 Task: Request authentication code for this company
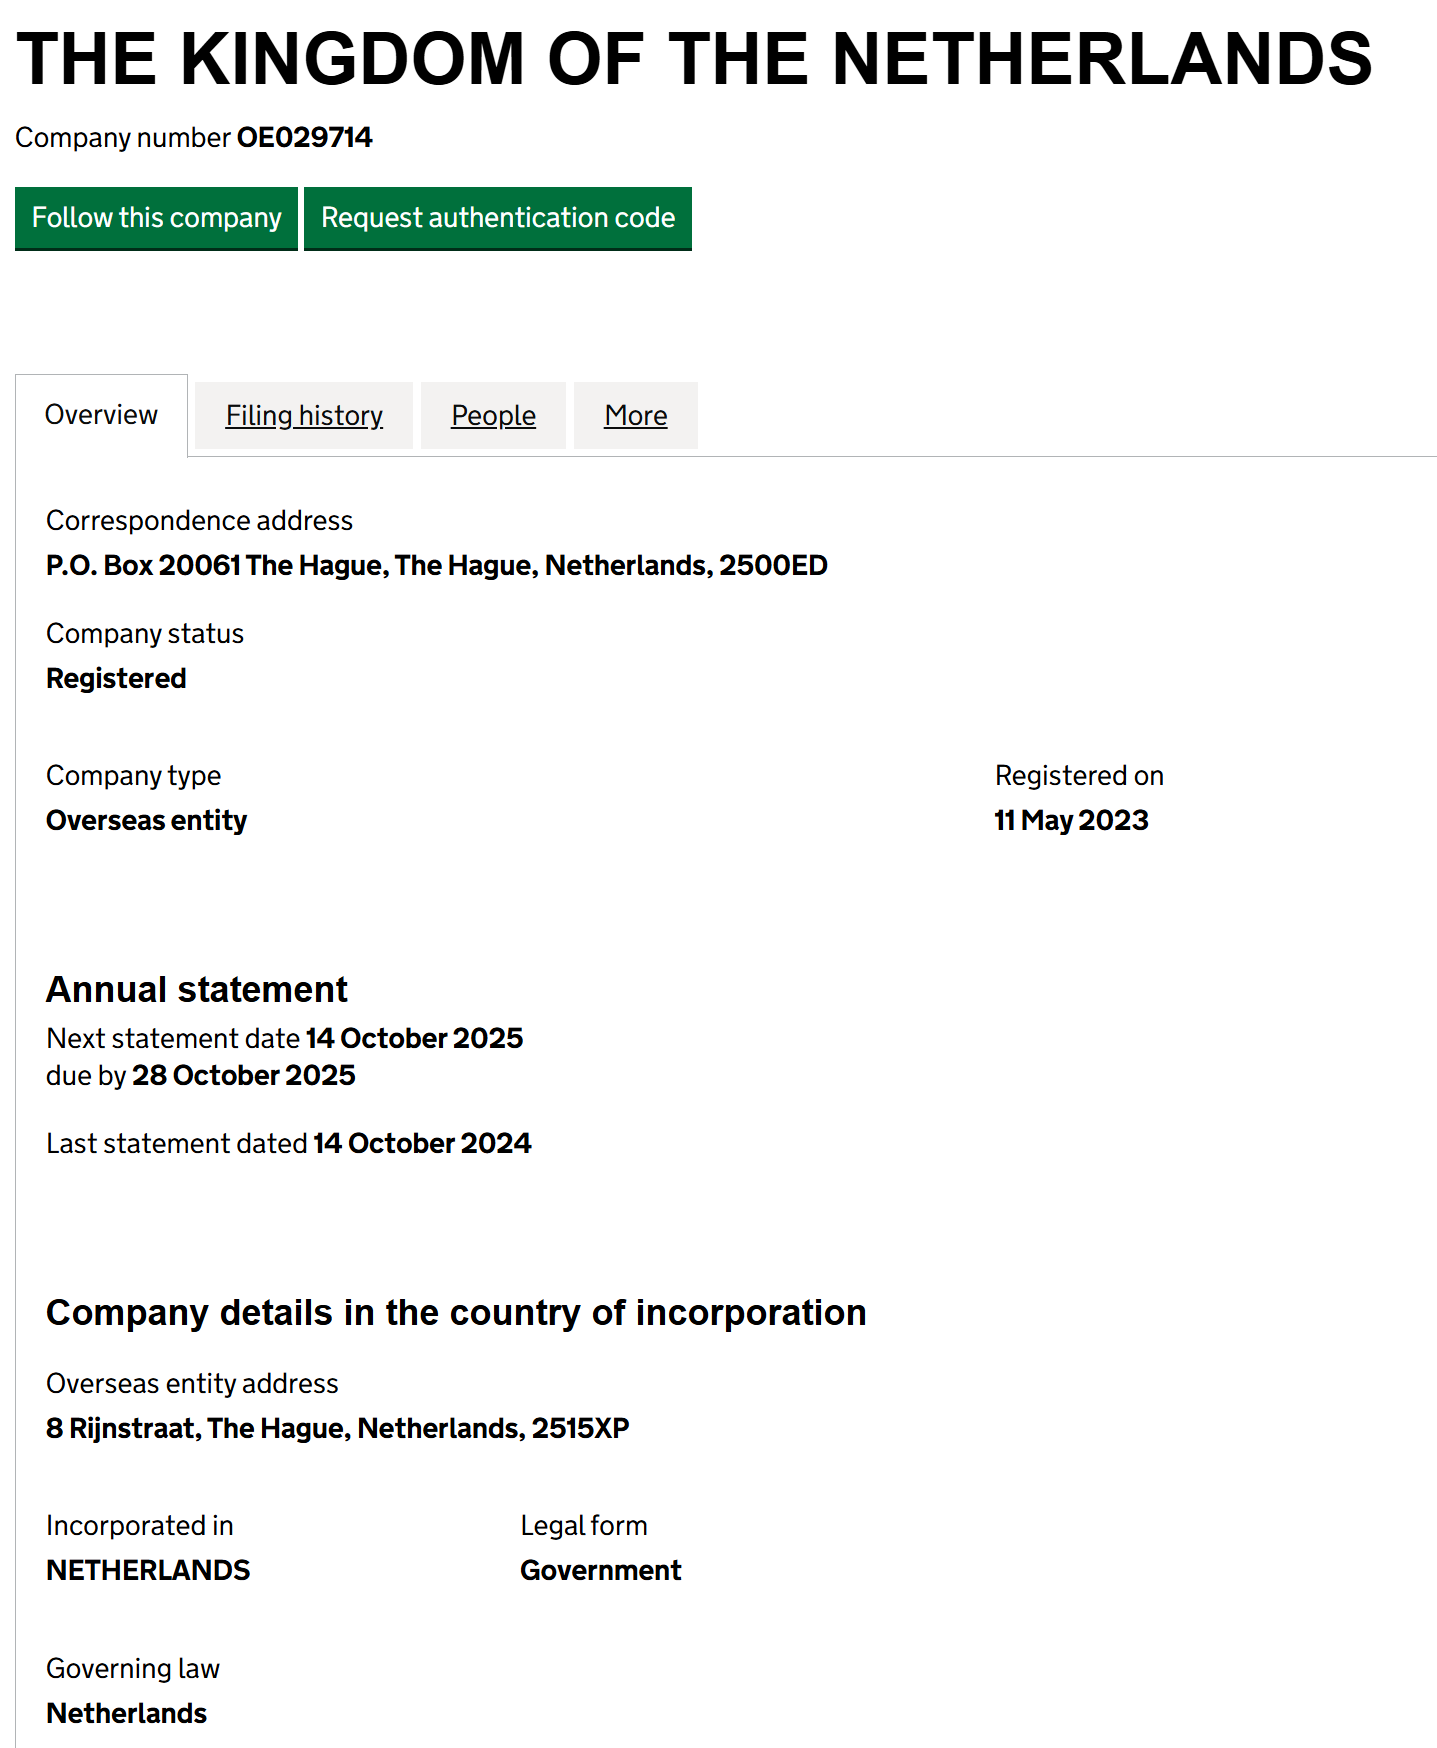498,218
